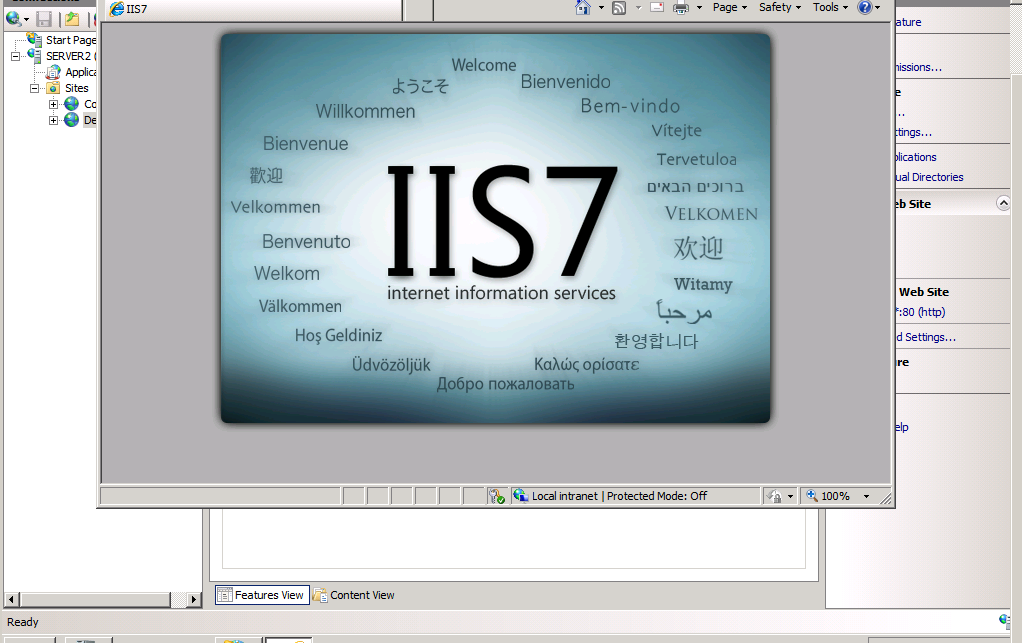The image size is (1022, 643).
Task: Click the Internet Explorer icon on IIS7 tab
Action: coord(117,9)
